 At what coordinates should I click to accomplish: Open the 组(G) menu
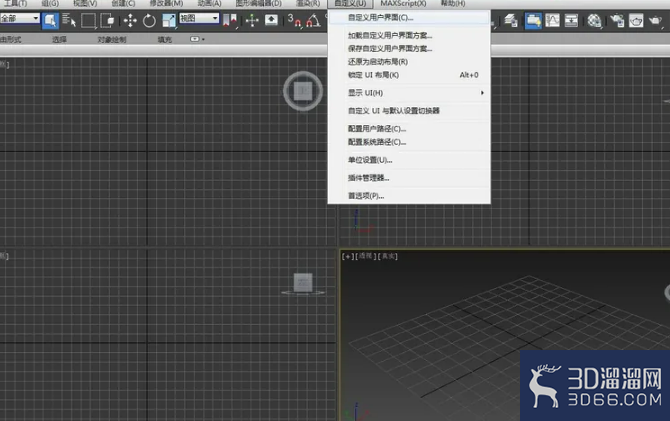coord(50,3)
